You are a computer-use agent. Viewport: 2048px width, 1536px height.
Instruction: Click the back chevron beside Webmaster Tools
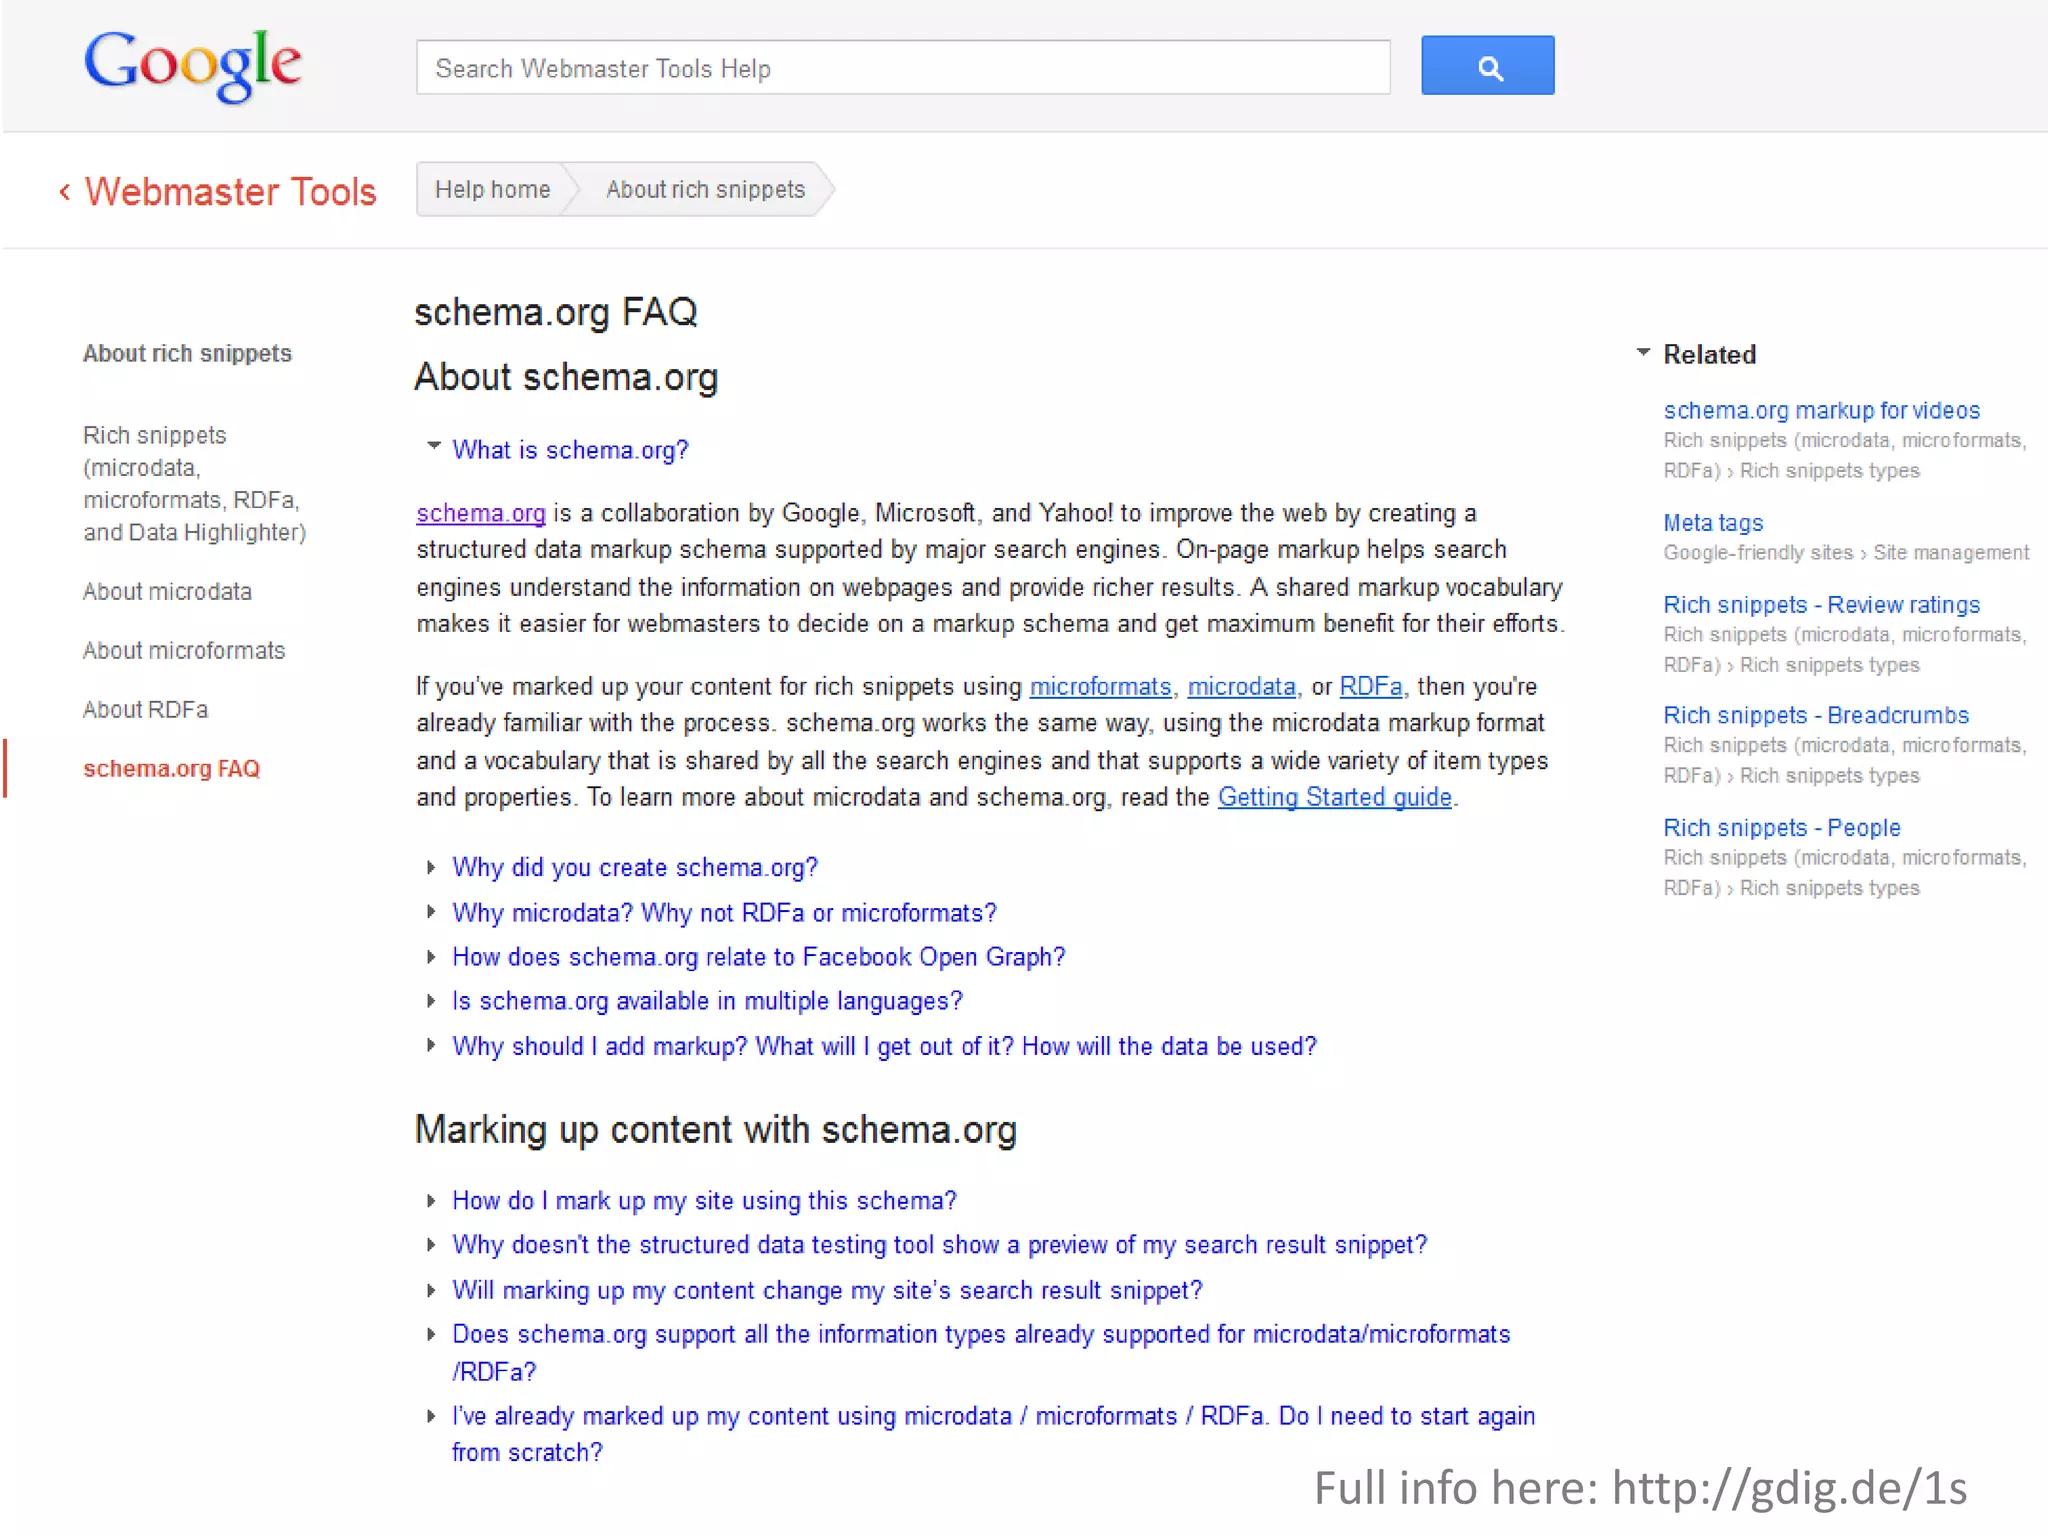click(x=65, y=191)
